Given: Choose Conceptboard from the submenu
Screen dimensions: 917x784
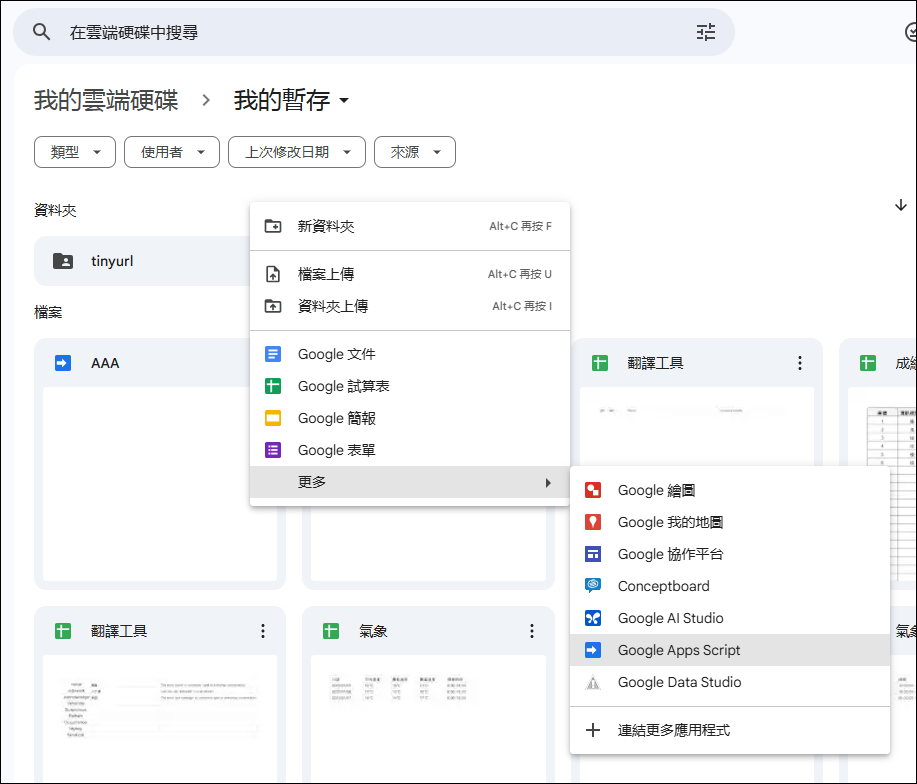Looking at the screenshot, I should tap(730, 586).
